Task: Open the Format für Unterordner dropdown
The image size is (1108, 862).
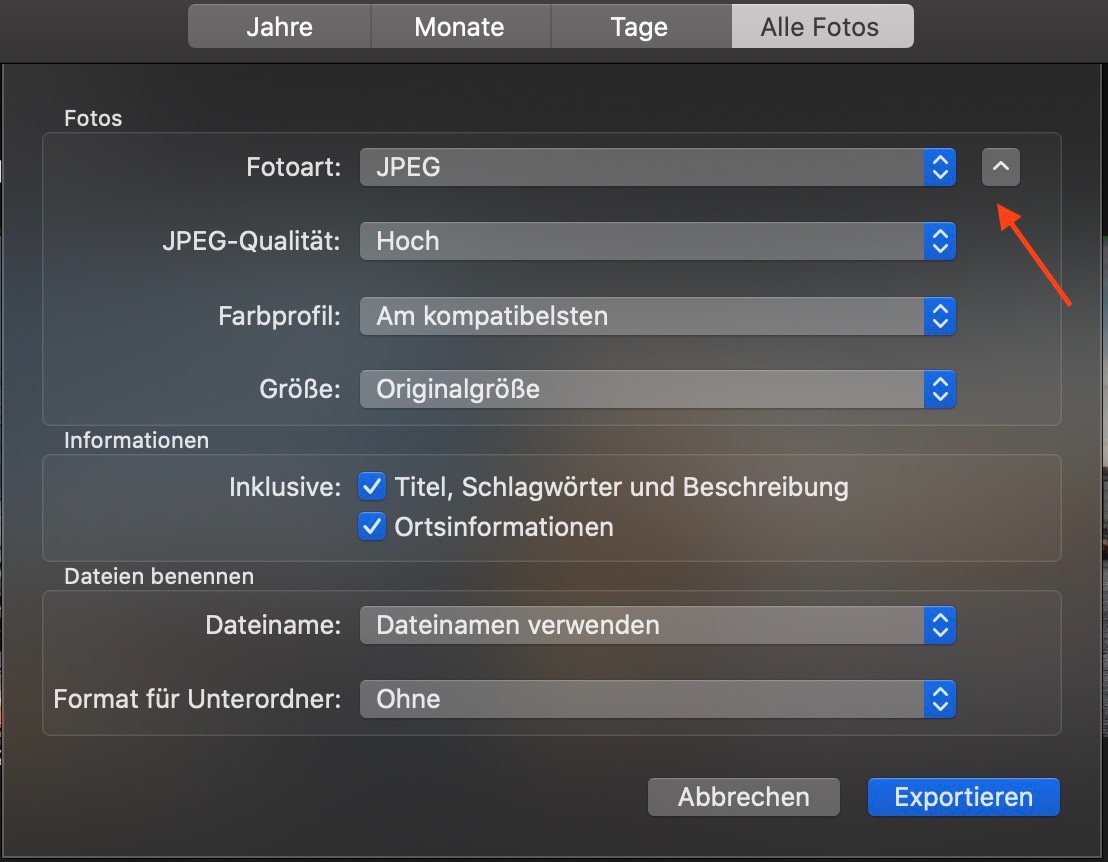Action: tap(642, 699)
